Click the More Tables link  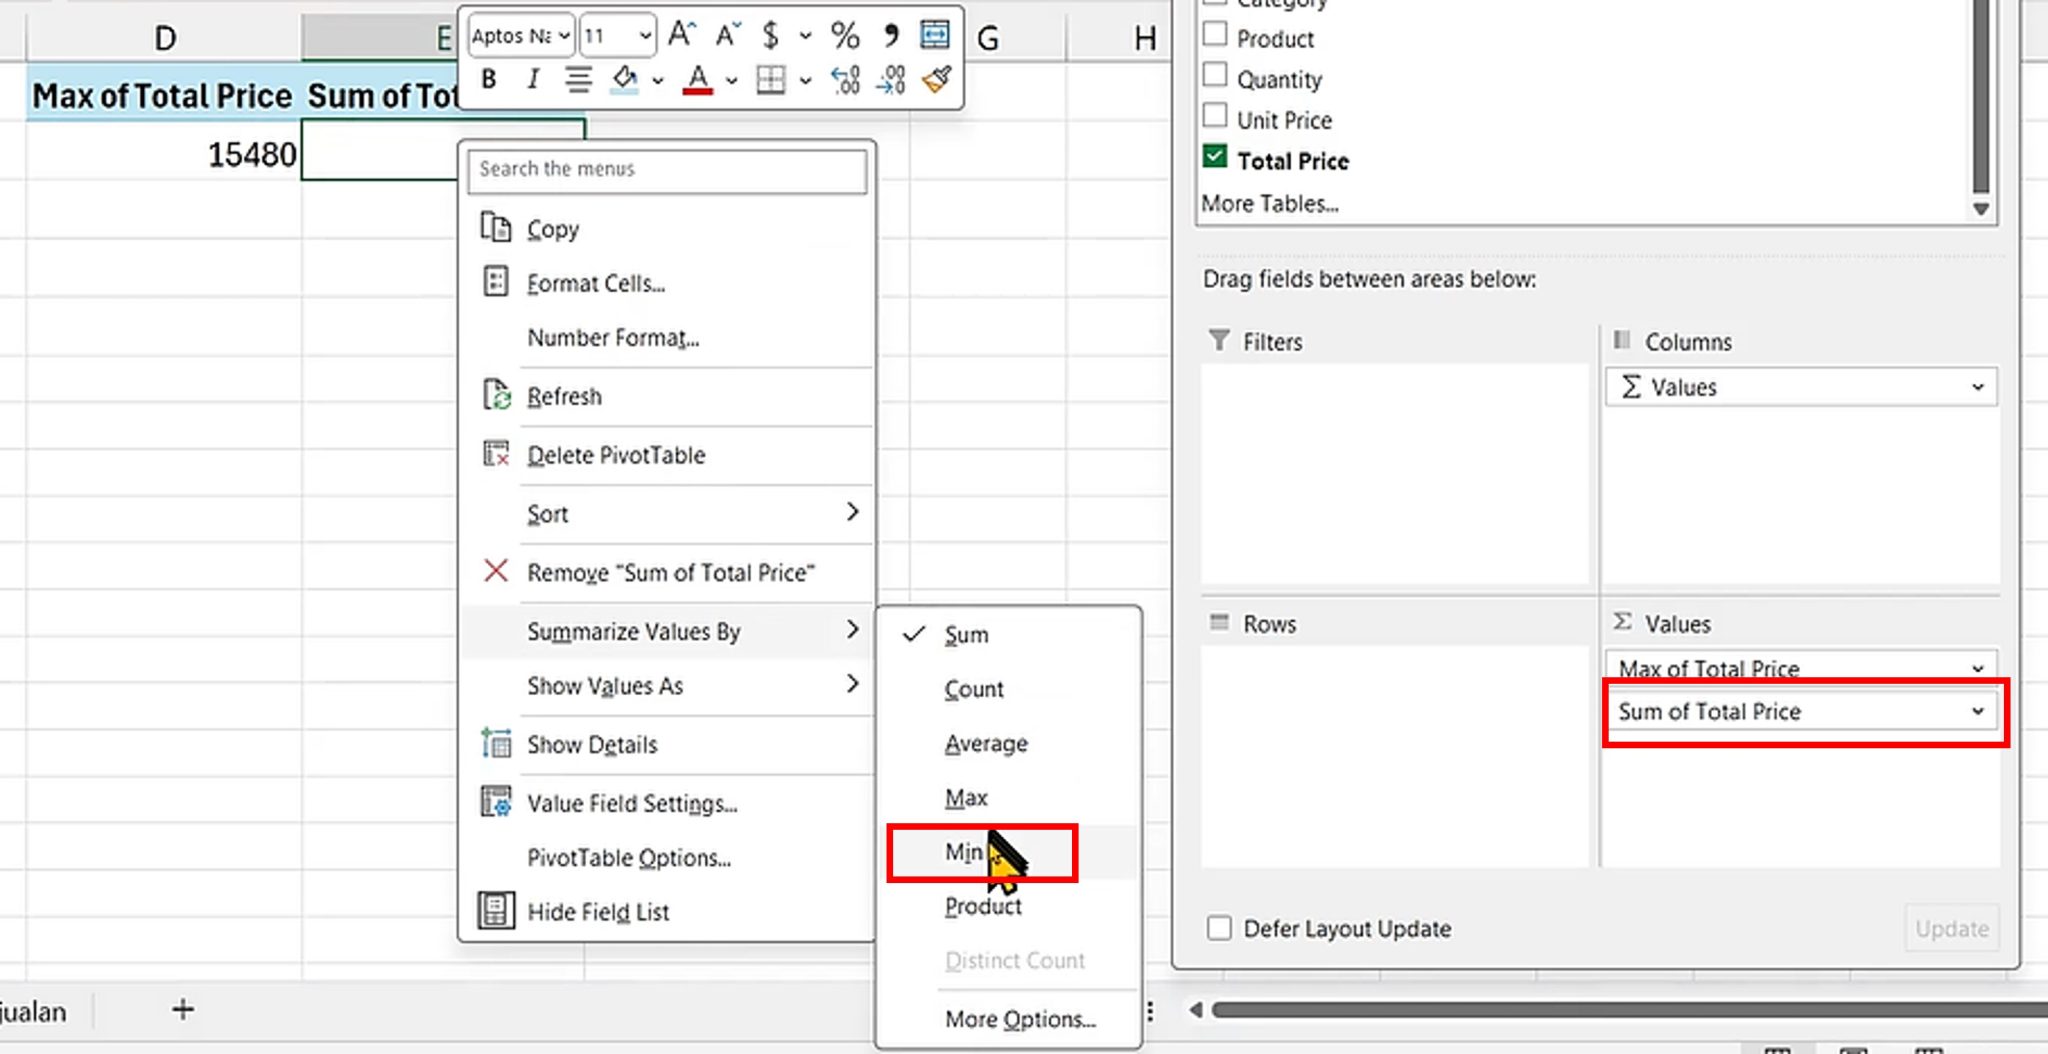tap(1272, 203)
